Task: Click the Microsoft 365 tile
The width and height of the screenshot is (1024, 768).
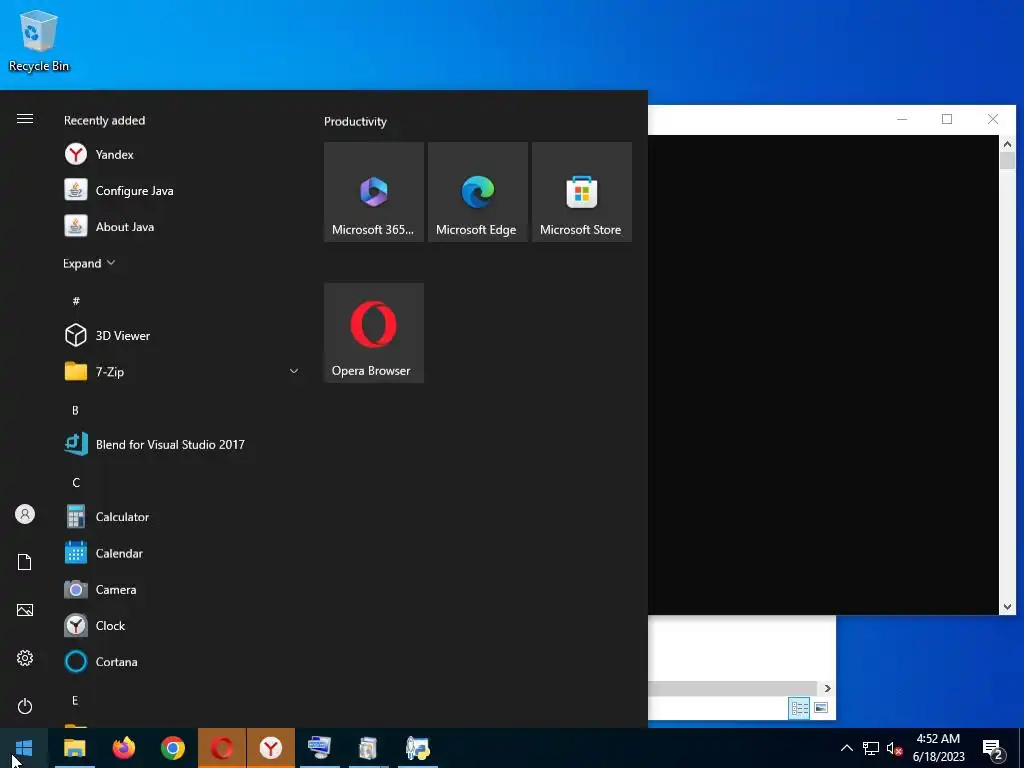Action: pyautogui.click(x=374, y=192)
